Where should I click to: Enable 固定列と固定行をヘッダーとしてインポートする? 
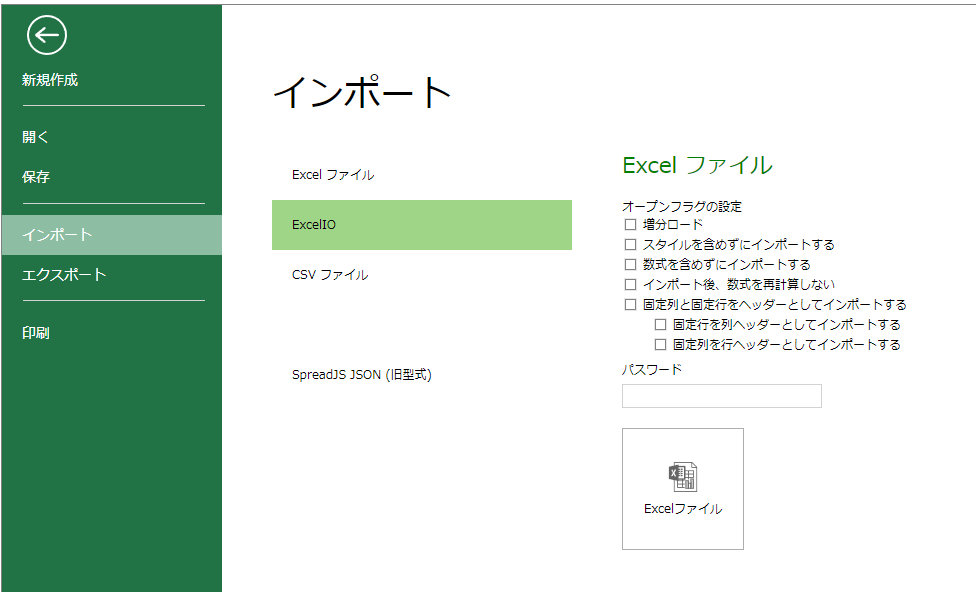click(x=631, y=304)
